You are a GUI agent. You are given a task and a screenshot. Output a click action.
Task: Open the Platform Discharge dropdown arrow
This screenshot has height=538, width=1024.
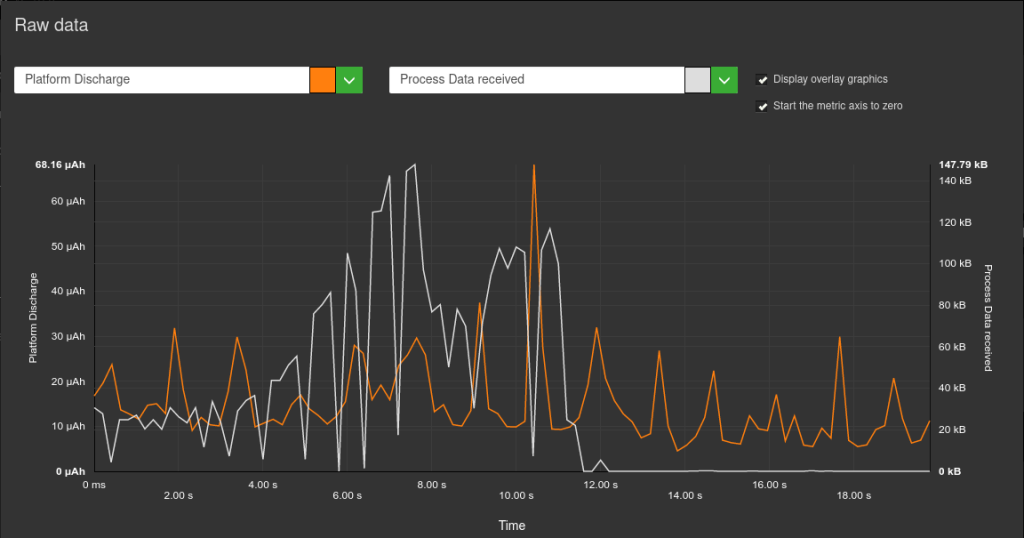pyautogui.click(x=349, y=80)
